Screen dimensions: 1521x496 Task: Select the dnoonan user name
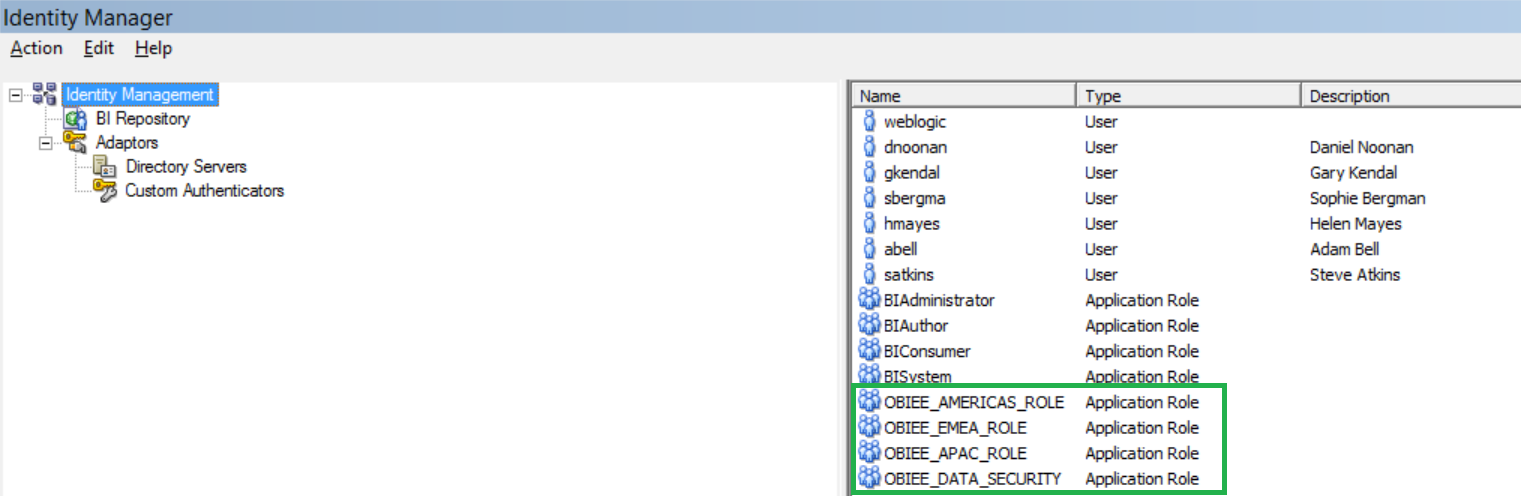tap(916, 147)
